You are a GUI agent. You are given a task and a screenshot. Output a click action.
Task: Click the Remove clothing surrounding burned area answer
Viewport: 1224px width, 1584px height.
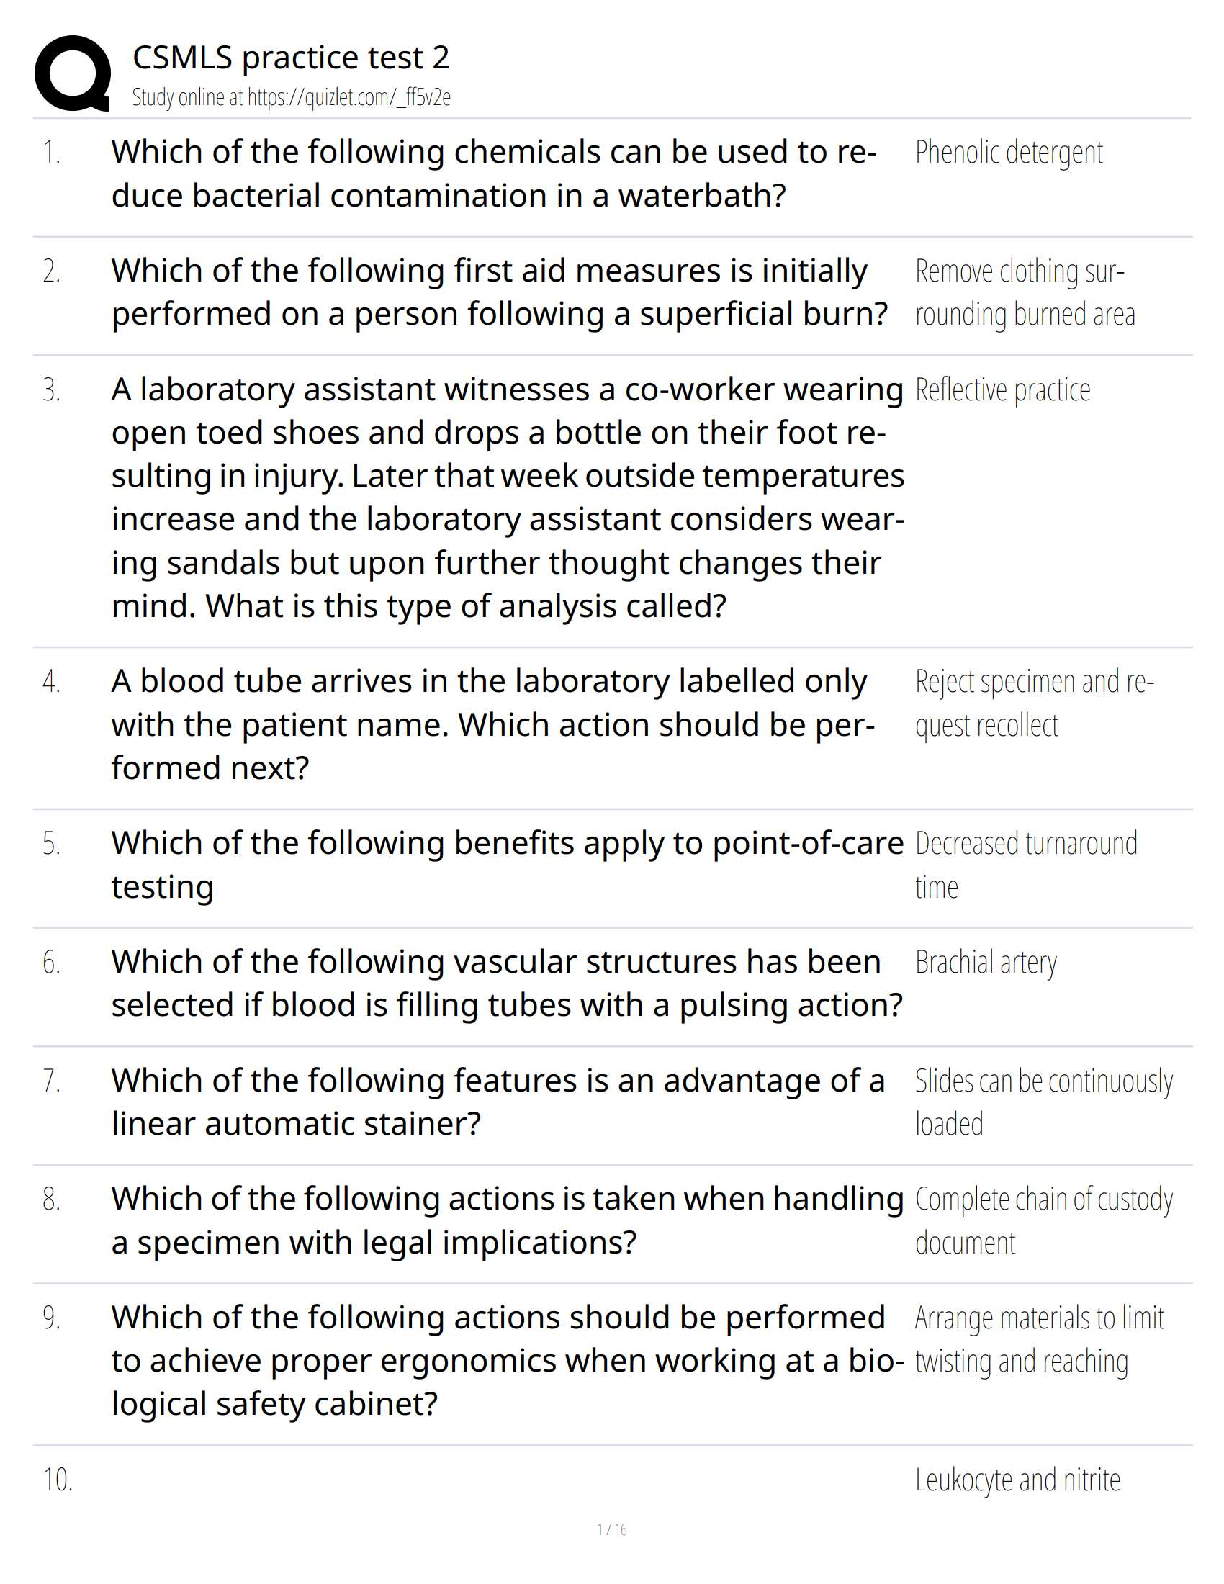tap(1024, 292)
